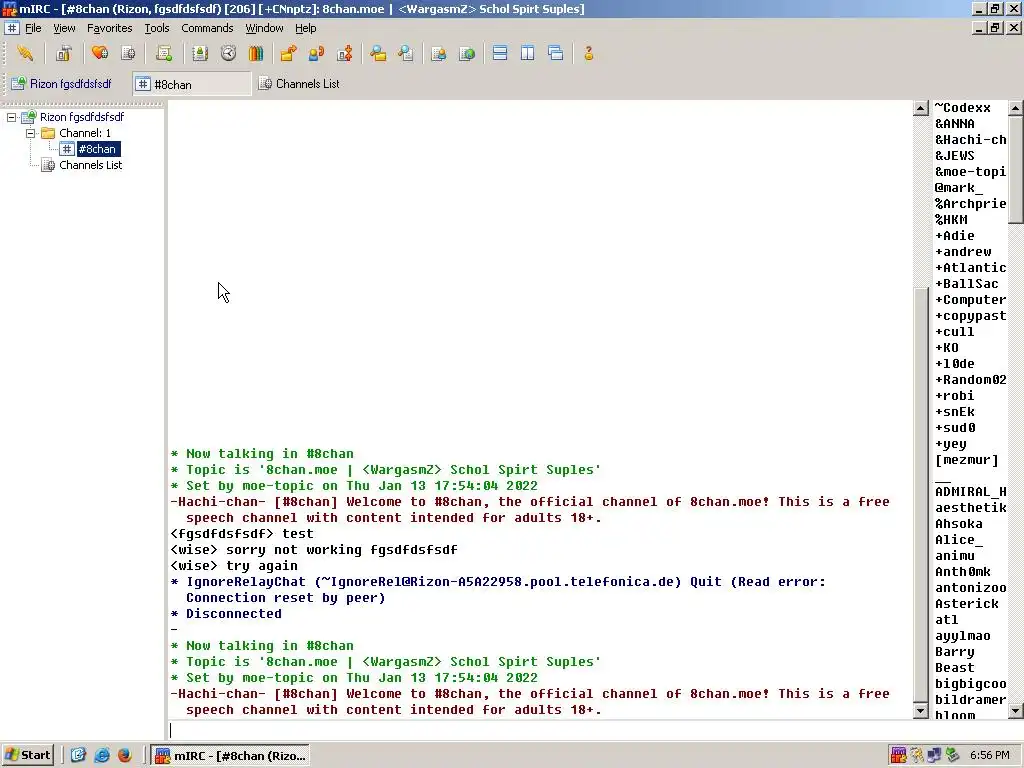
Task: Switch to the Rizon fgsdfdsfsdf switchbar tab
Action: click(x=62, y=84)
